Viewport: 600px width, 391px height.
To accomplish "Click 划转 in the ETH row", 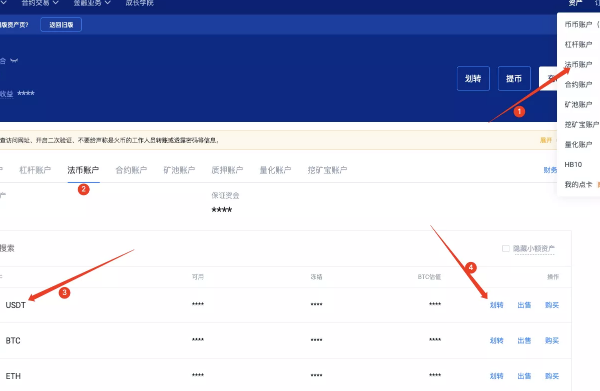I will (496, 376).
